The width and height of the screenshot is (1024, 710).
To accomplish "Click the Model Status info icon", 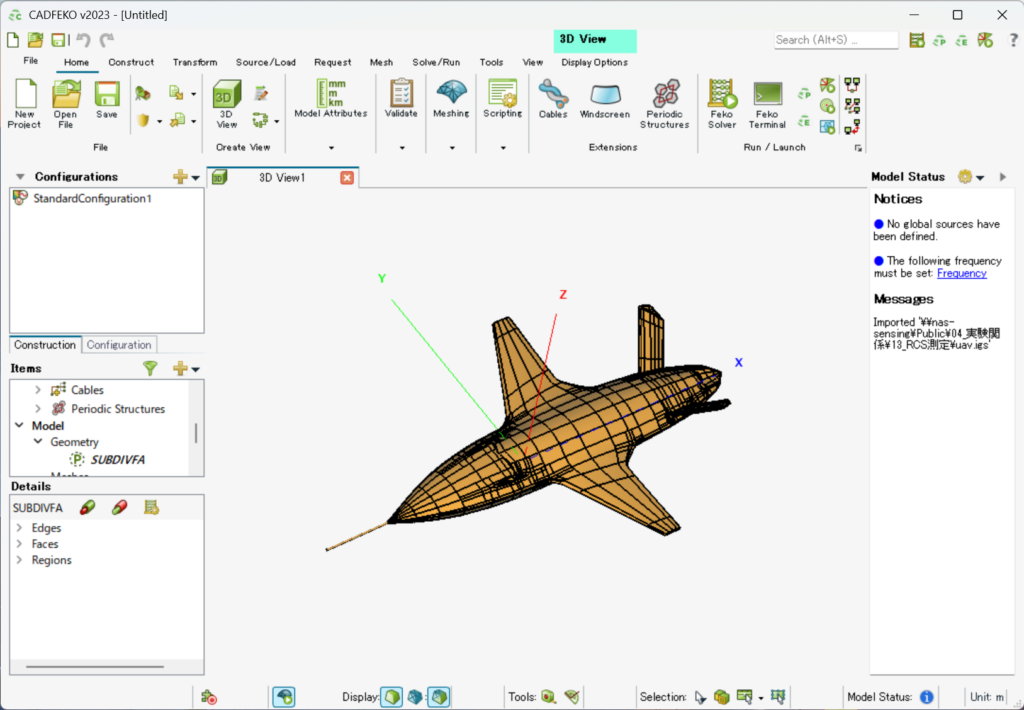I will click(x=927, y=697).
